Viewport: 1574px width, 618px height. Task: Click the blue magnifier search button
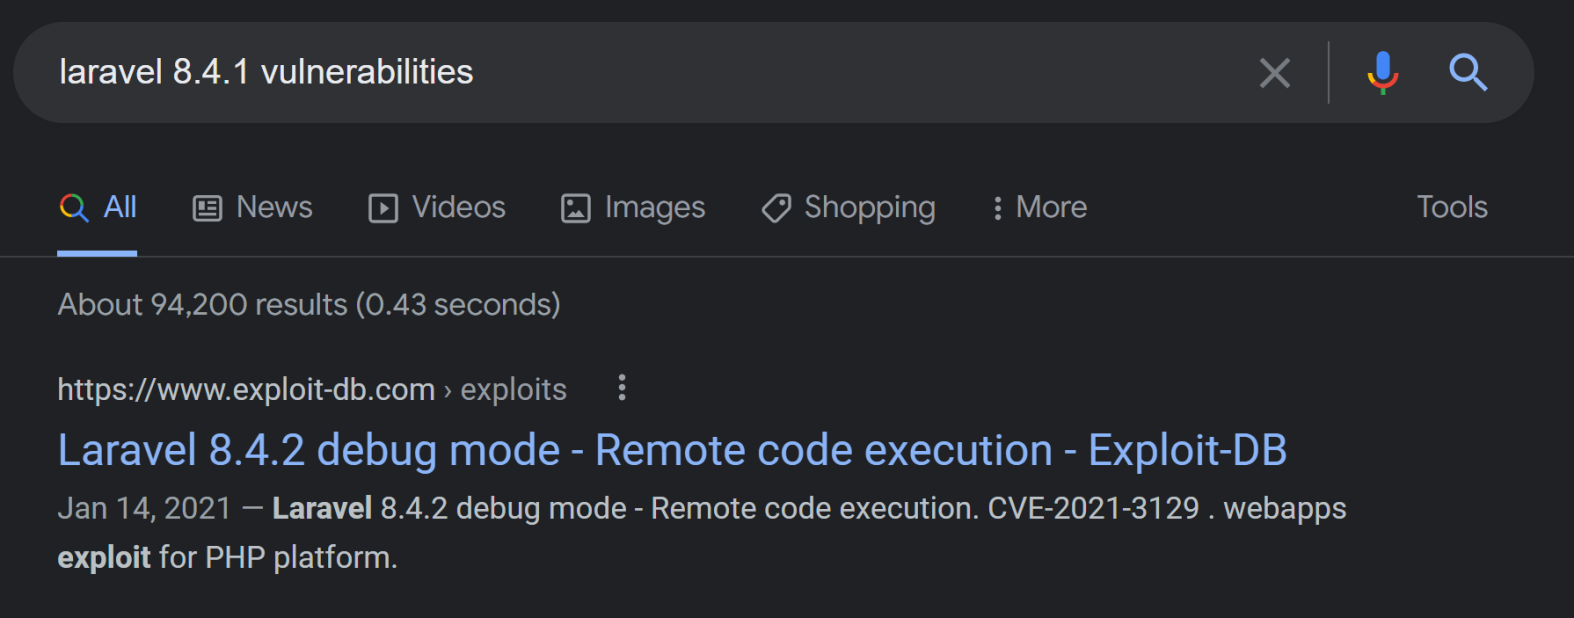[1468, 73]
